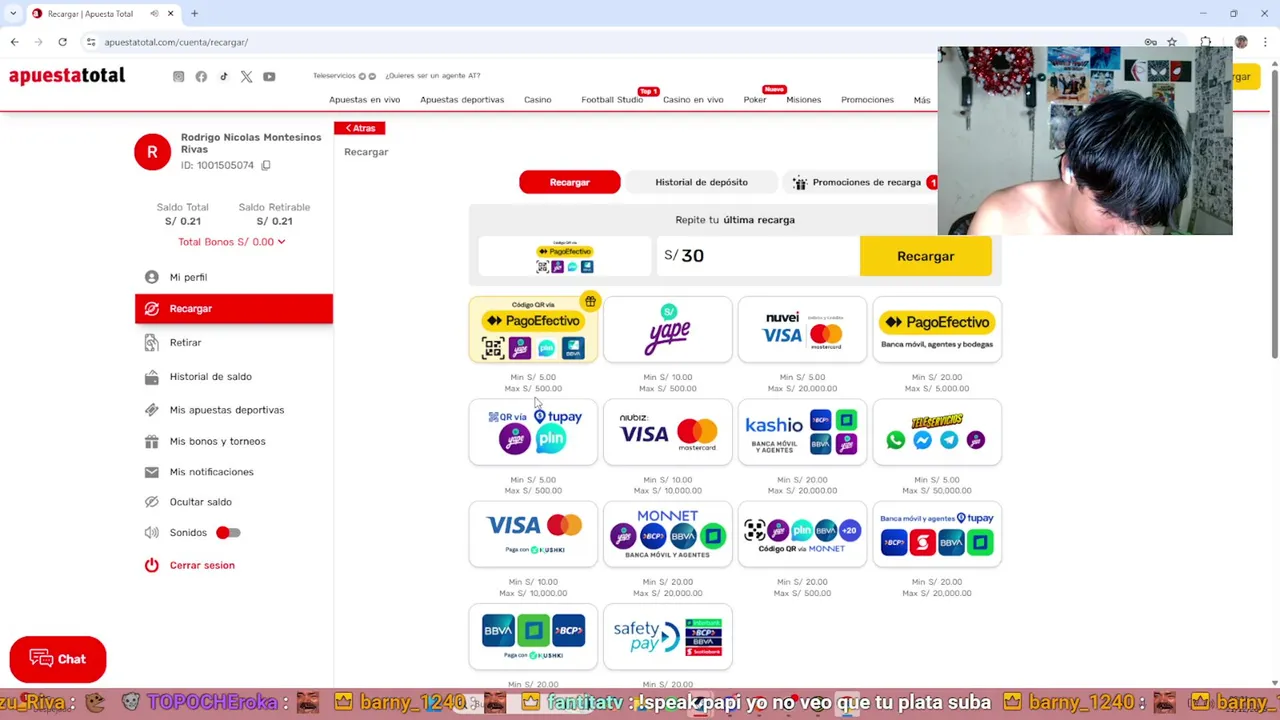This screenshot has width=1280, height=720.
Task: Choose BBVA BCP Kushki payment card
Action: (x=533, y=637)
